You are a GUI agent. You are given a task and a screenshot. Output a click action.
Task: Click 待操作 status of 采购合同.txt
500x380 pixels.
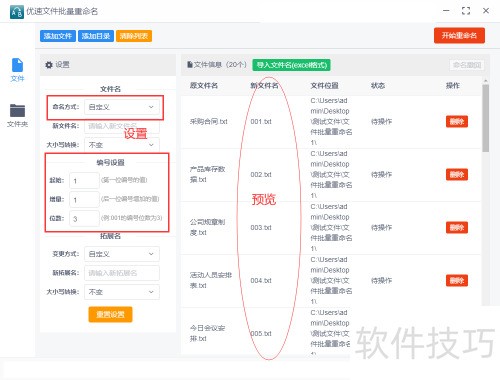pyautogui.click(x=381, y=121)
